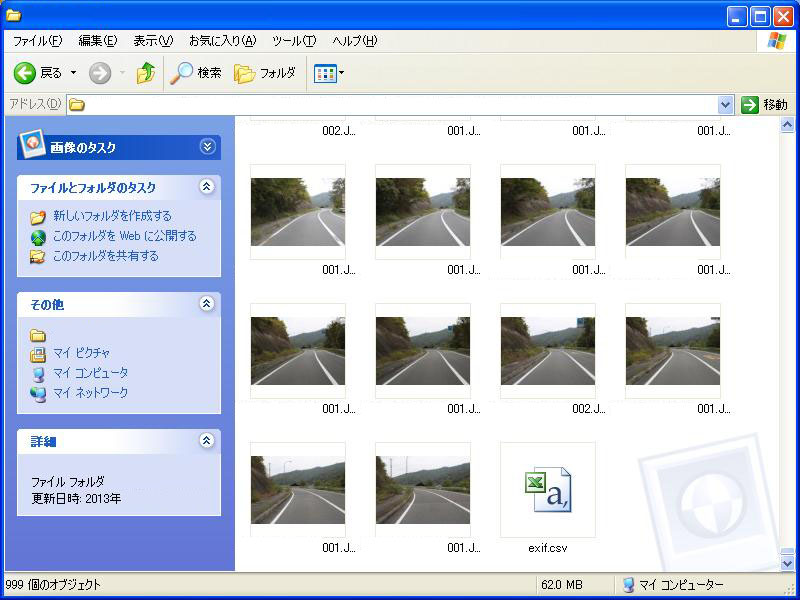The width and height of the screenshot is (800, 600).
Task: Click the My Pictures icon in sidebar
Action: point(38,354)
